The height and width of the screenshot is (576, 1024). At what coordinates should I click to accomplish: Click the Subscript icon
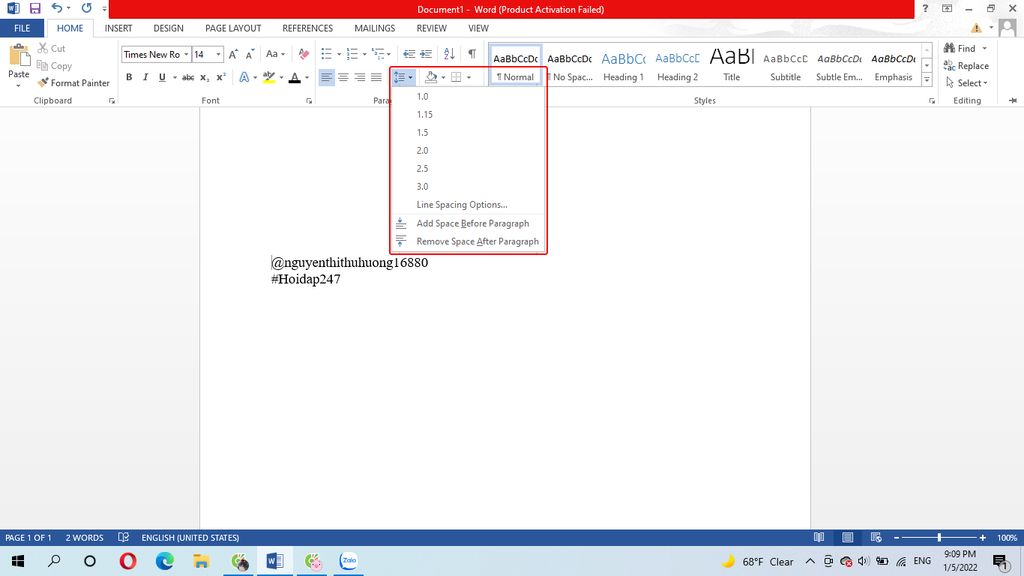pyautogui.click(x=204, y=77)
